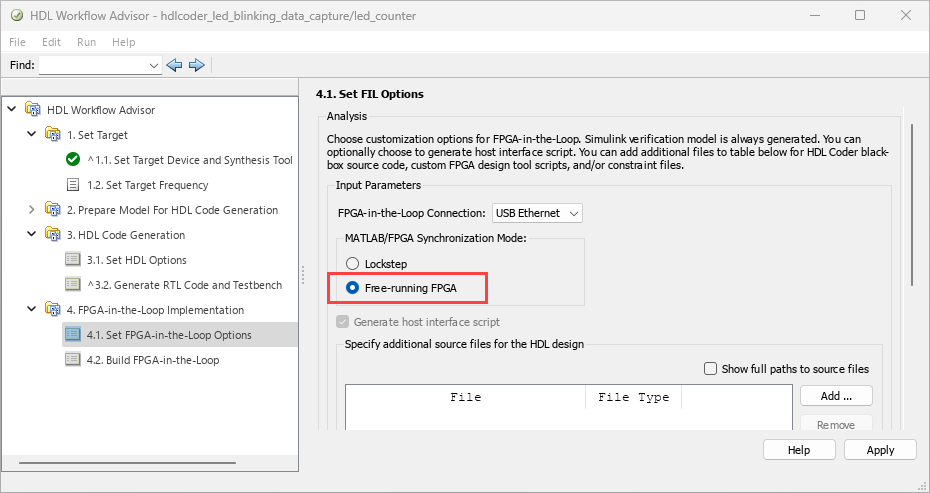Click the task icon beside 3.2. Generate RTL Code
This screenshot has width=930, height=493.
72,284
